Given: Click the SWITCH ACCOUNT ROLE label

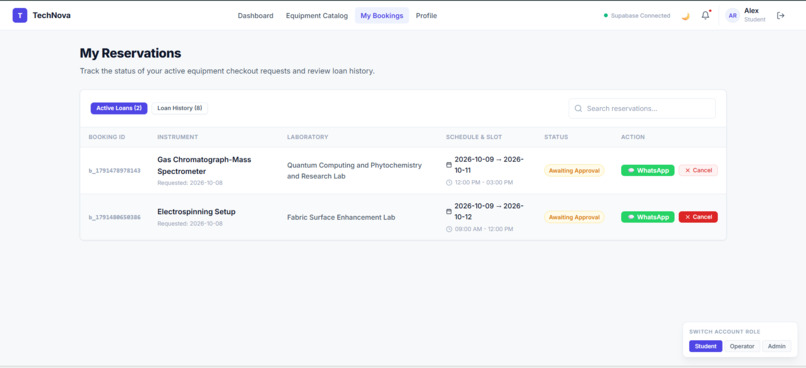Looking at the screenshot, I should coord(724,332).
